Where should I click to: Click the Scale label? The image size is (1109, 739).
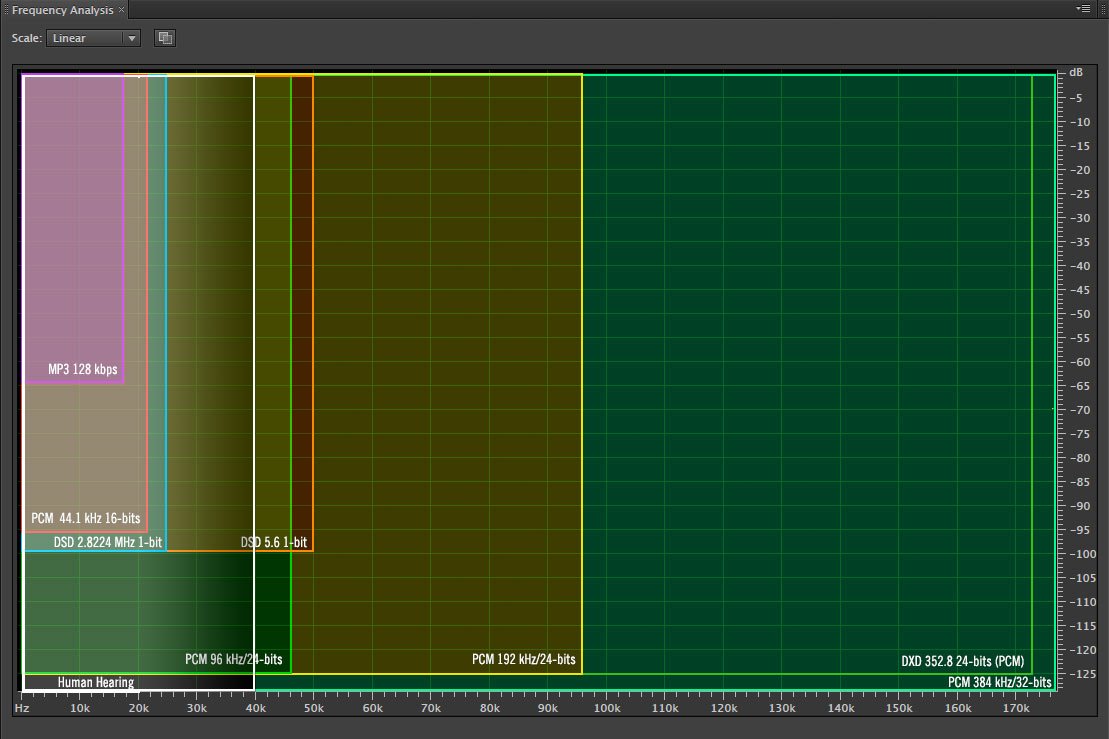coord(25,38)
